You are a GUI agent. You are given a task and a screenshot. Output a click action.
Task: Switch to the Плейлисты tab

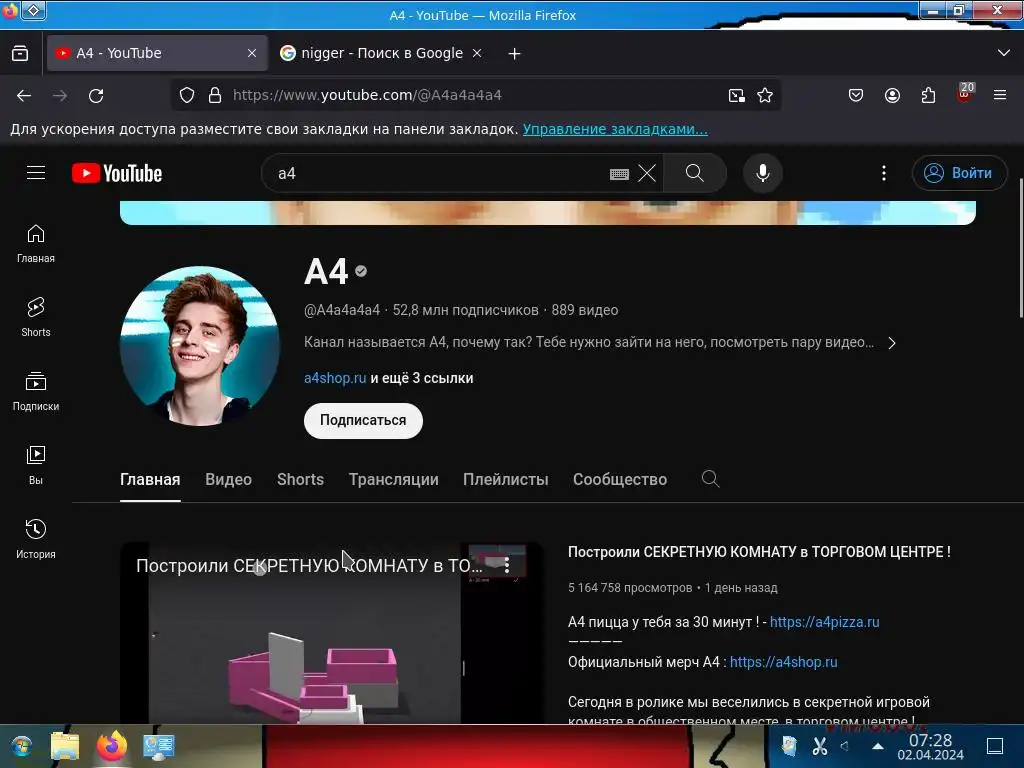(x=505, y=479)
